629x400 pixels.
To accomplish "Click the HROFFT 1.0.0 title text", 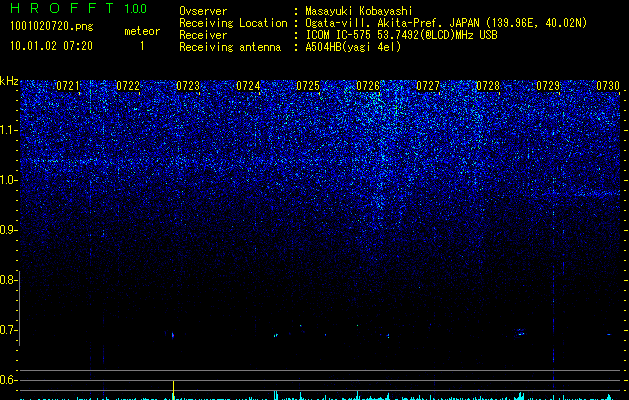I will coord(79,8).
